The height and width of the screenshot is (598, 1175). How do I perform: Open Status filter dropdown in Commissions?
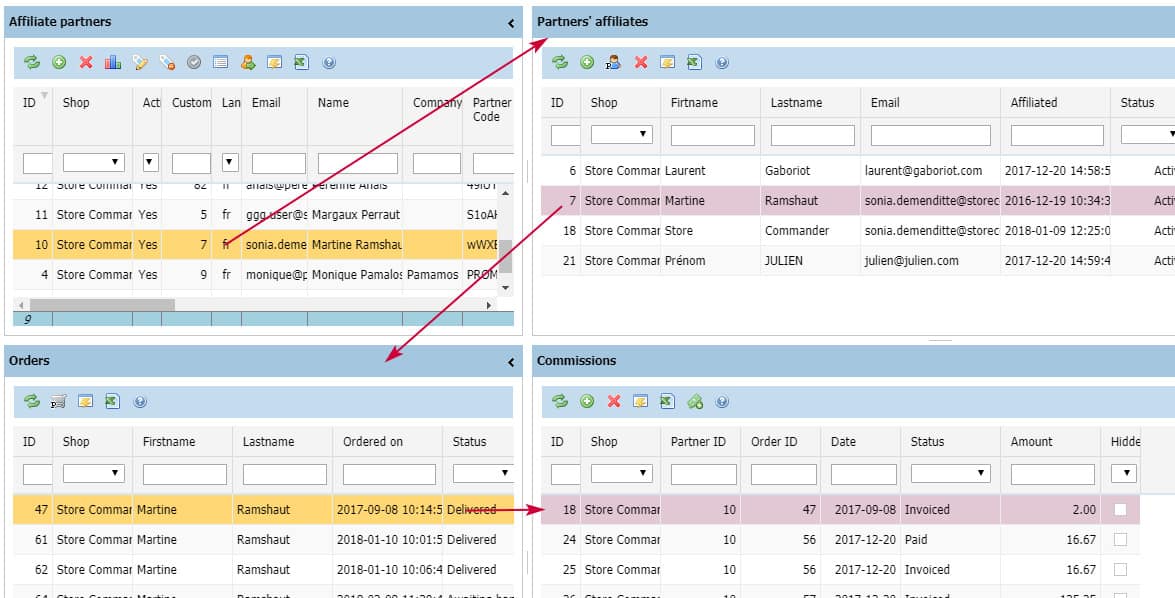(x=950, y=474)
